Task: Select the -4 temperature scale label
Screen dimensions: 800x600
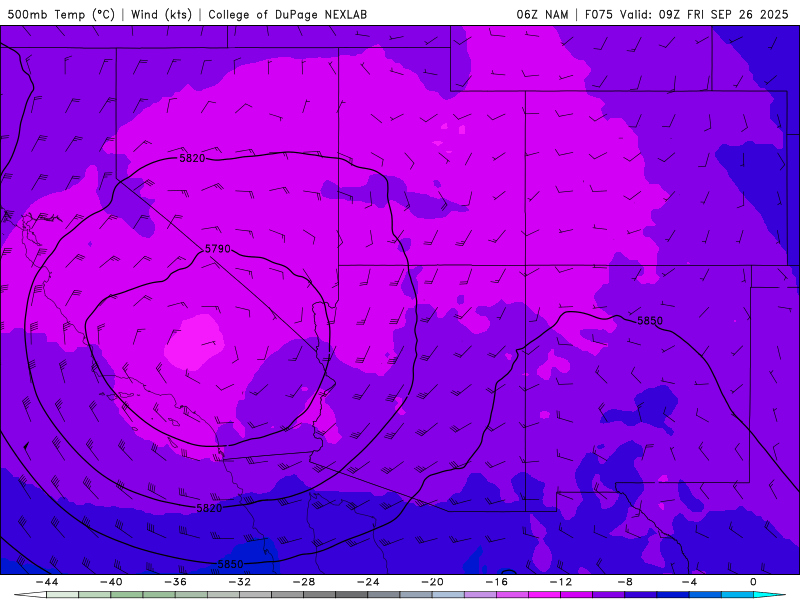Action: click(x=690, y=582)
